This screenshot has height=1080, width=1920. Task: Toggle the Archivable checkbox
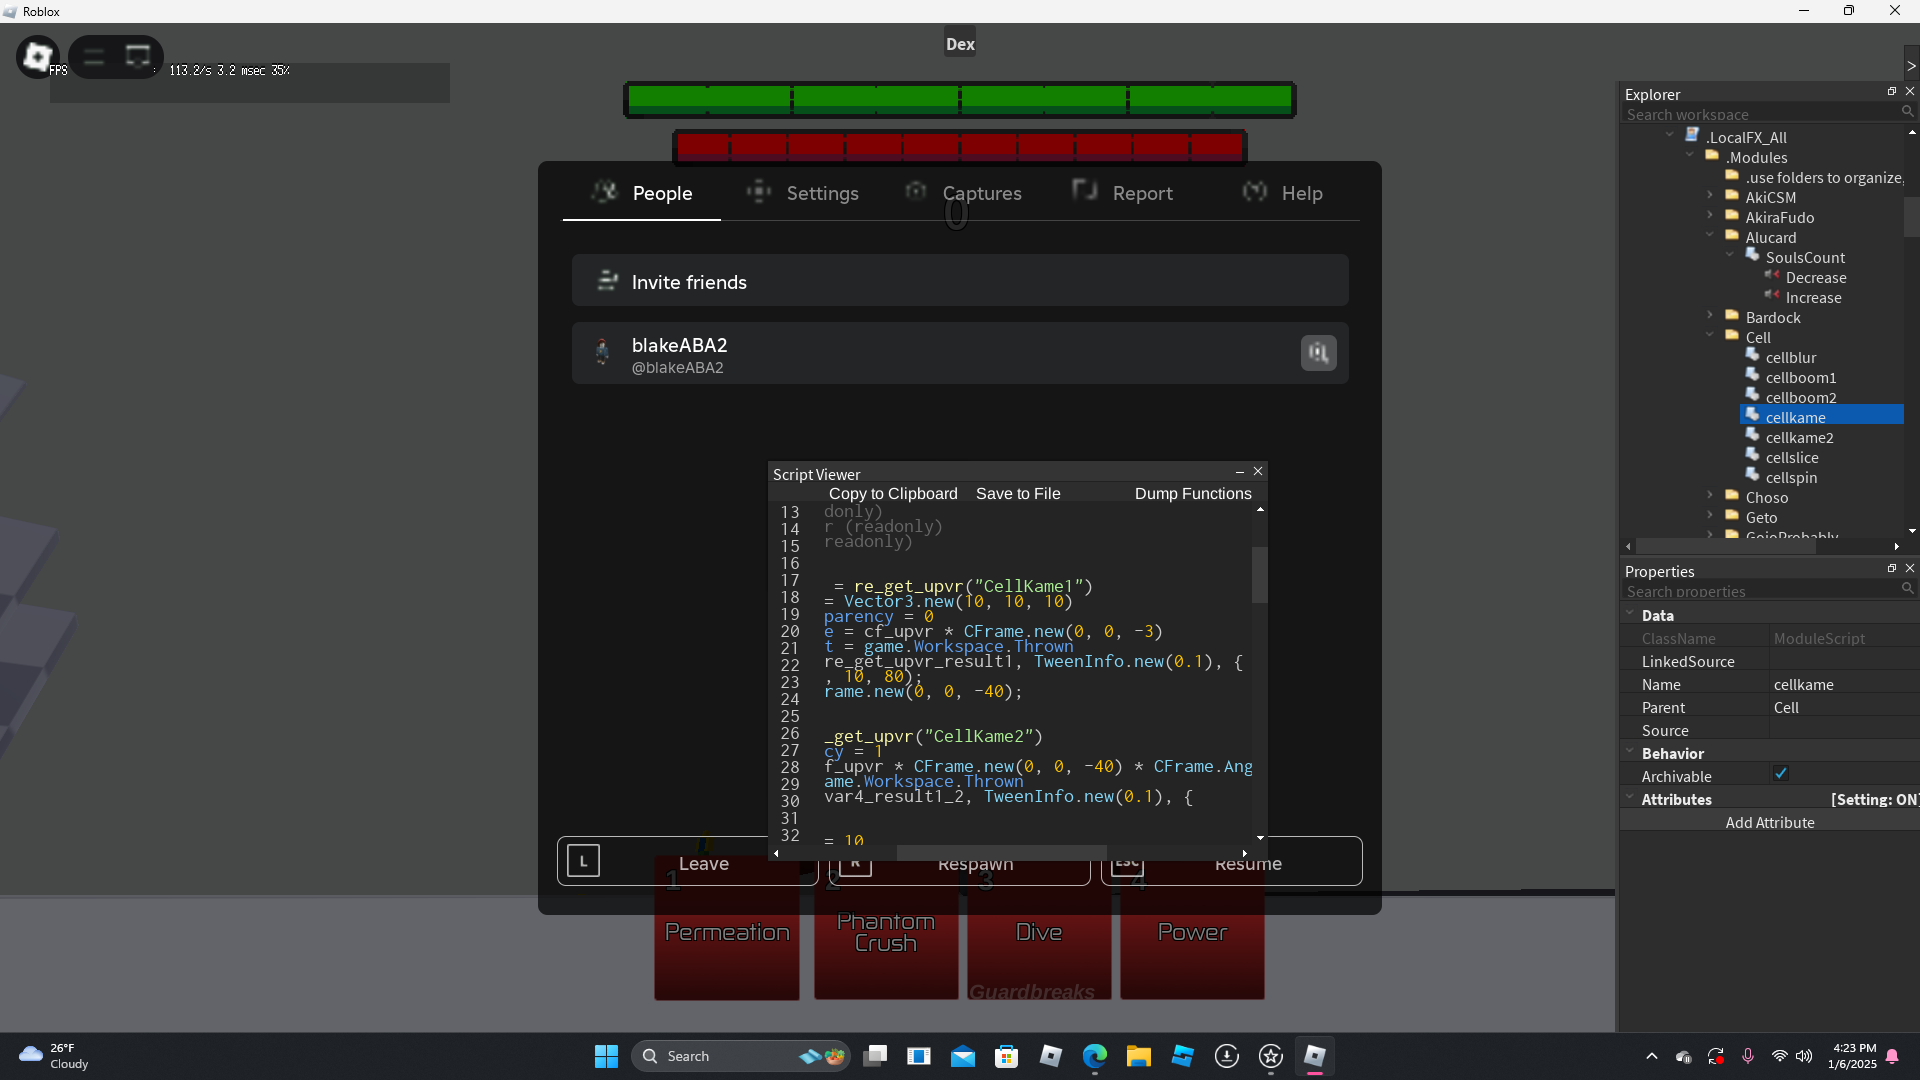point(1781,774)
